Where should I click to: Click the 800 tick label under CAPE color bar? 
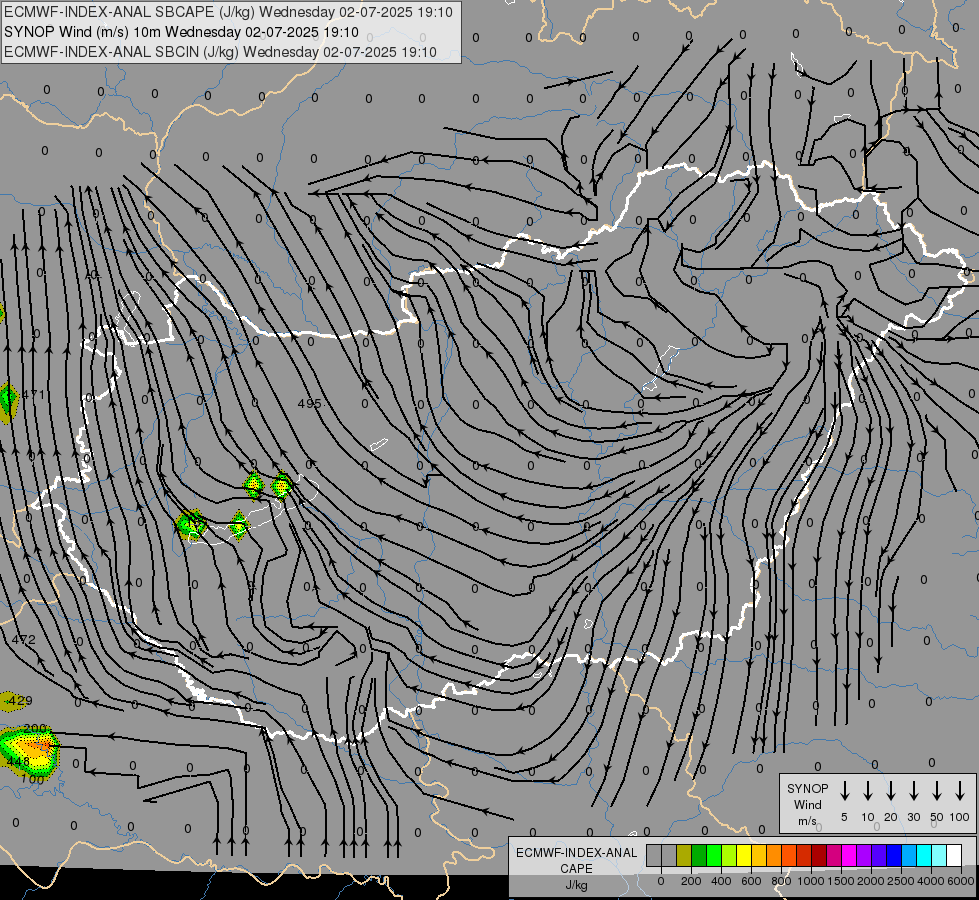[781, 881]
